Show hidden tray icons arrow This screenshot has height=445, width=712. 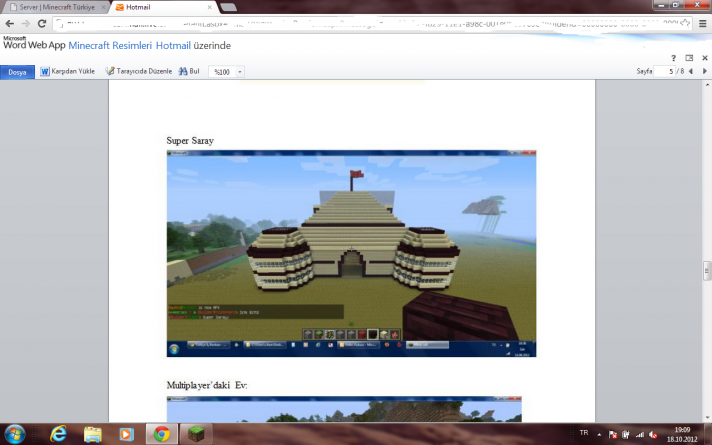click(x=599, y=435)
